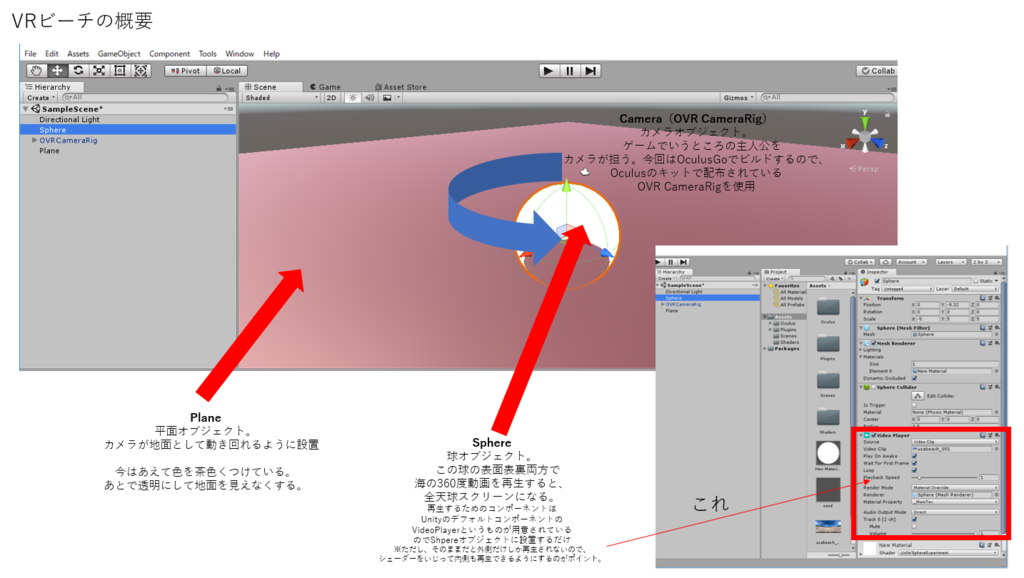
Task: Open the Layers dropdown in inset toolbar
Action: pos(951,262)
